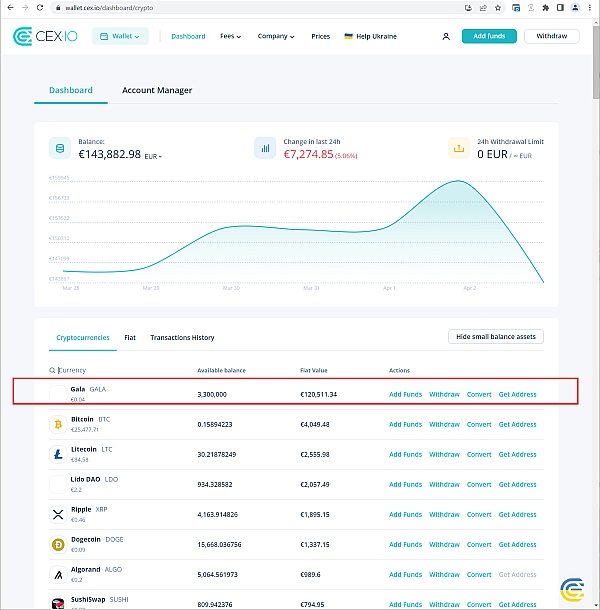Go back using browser back arrow

coord(11,7)
